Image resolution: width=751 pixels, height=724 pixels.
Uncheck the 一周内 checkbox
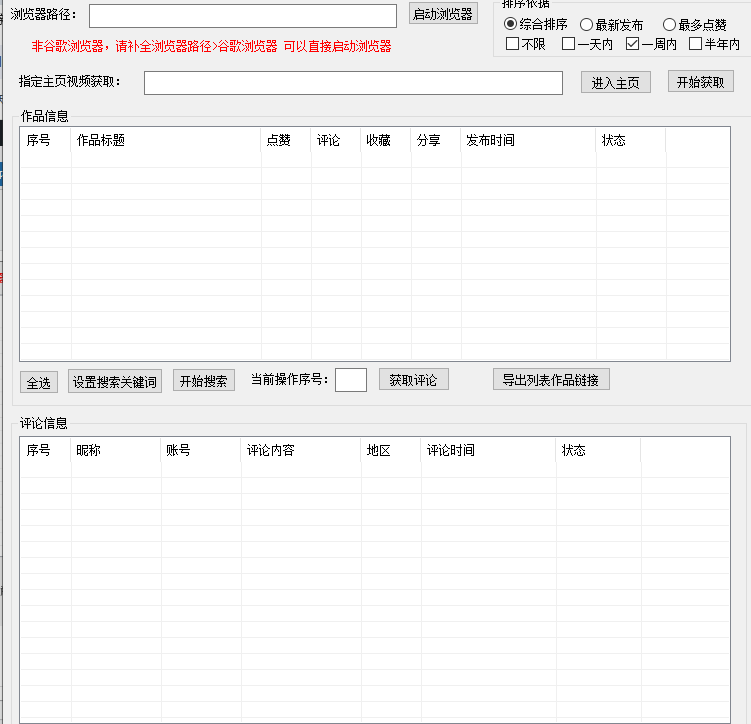[x=632, y=44]
